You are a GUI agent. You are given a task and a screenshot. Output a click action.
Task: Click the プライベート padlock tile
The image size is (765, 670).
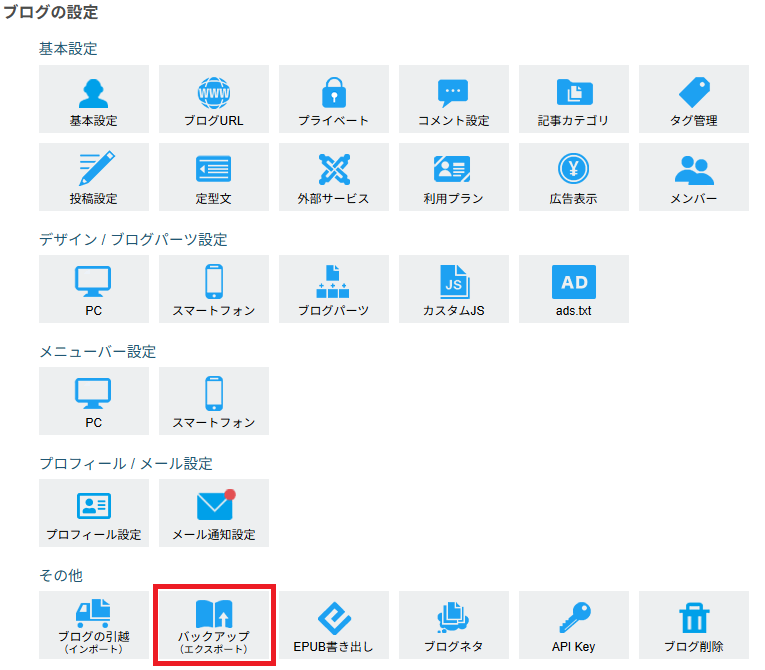point(334,99)
